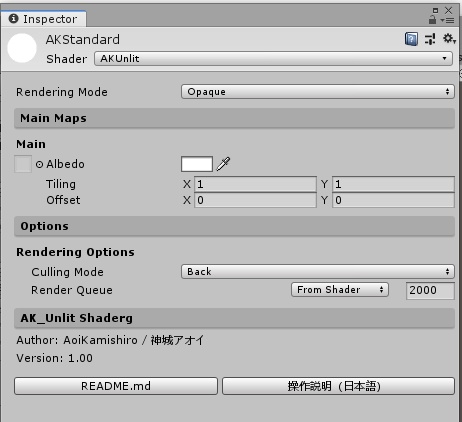This screenshot has width=462, height=422.
Task: Focus the Offset Y field
Action: (393, 200)
